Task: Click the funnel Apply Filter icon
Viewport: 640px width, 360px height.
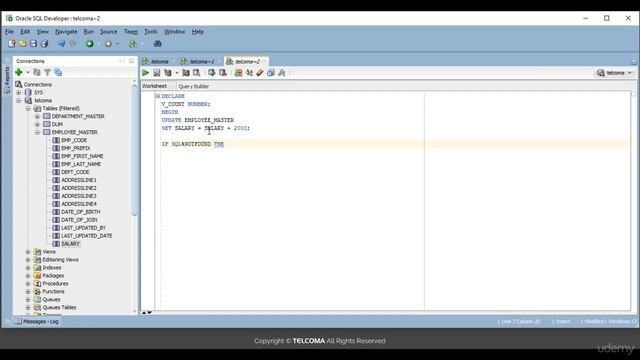Action: [47, 72]
